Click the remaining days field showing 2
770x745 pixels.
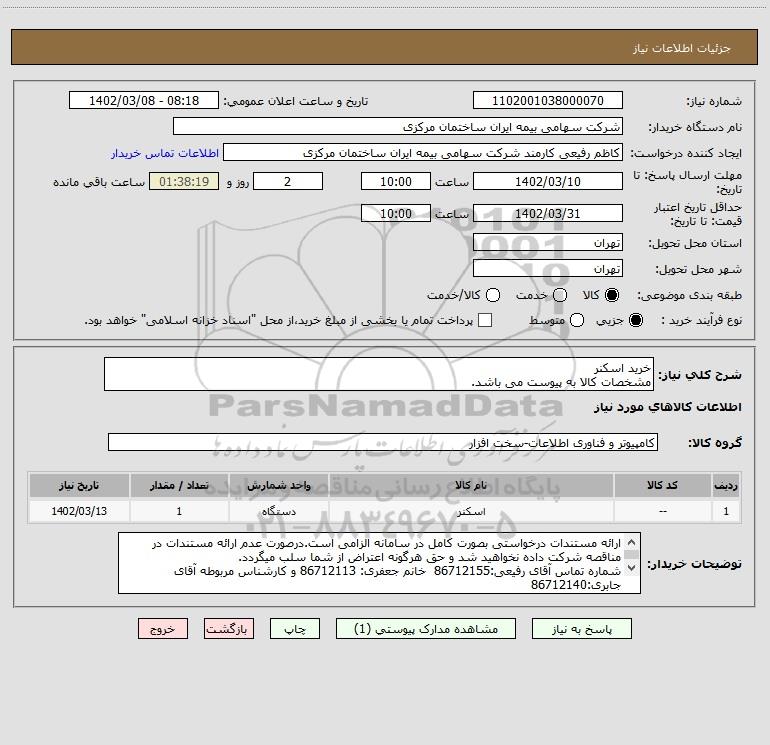click(288, 181)
